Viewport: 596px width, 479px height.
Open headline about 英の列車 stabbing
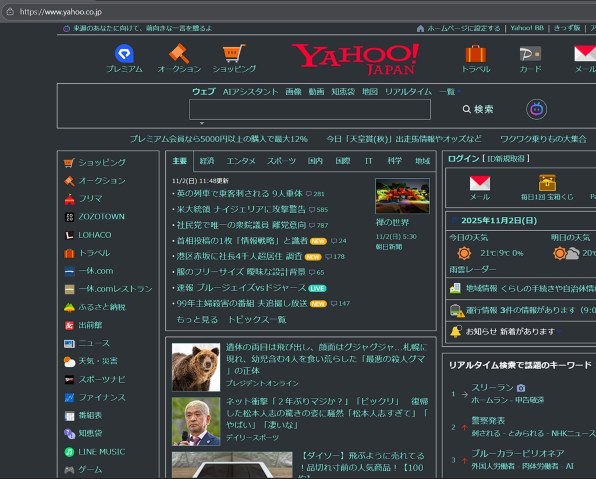click(239, 194)
